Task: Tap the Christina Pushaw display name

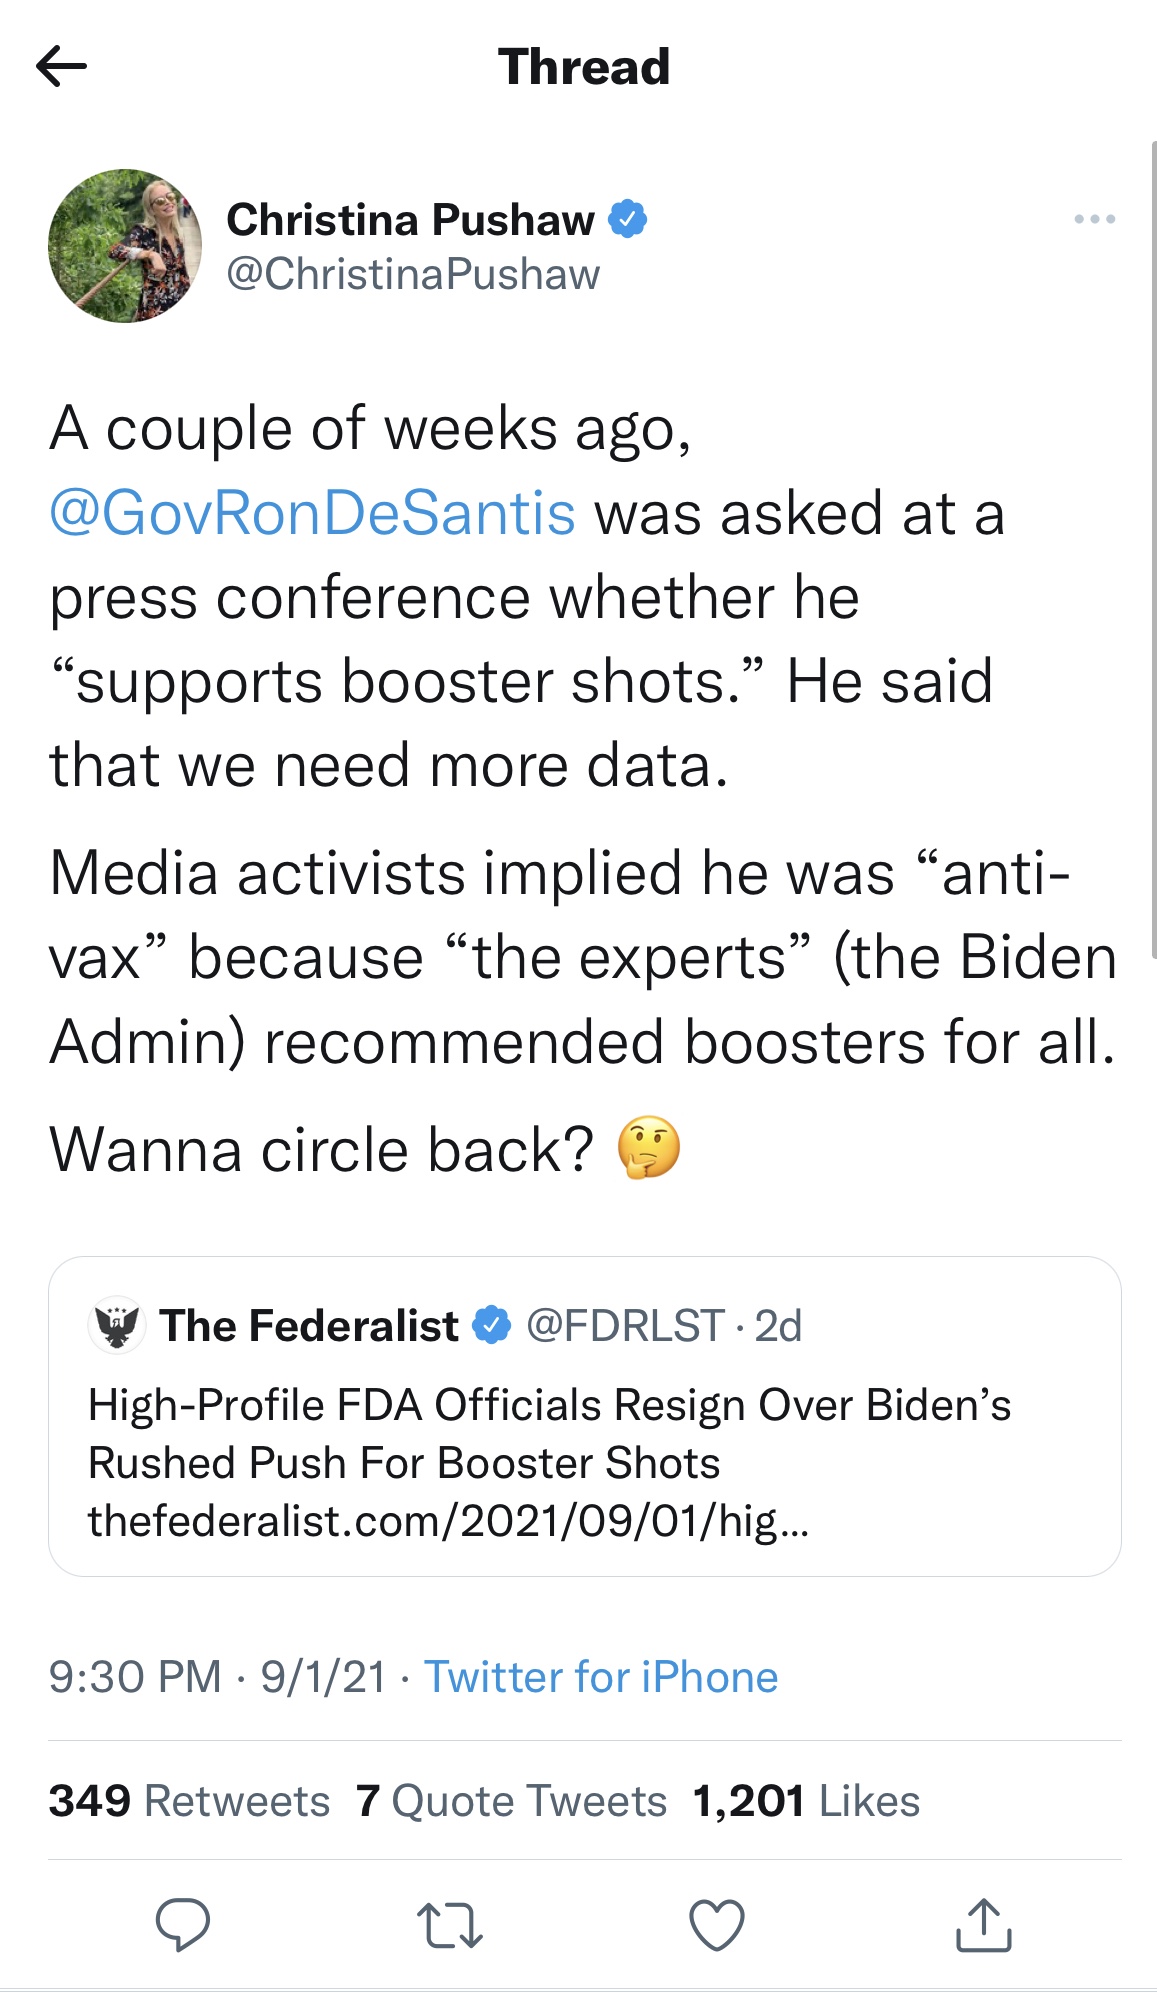Action: point(410,219)
